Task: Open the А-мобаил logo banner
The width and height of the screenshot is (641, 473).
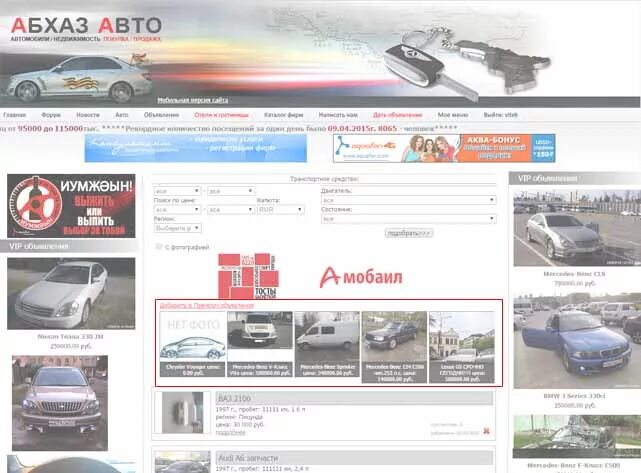Action: [361, 277]
